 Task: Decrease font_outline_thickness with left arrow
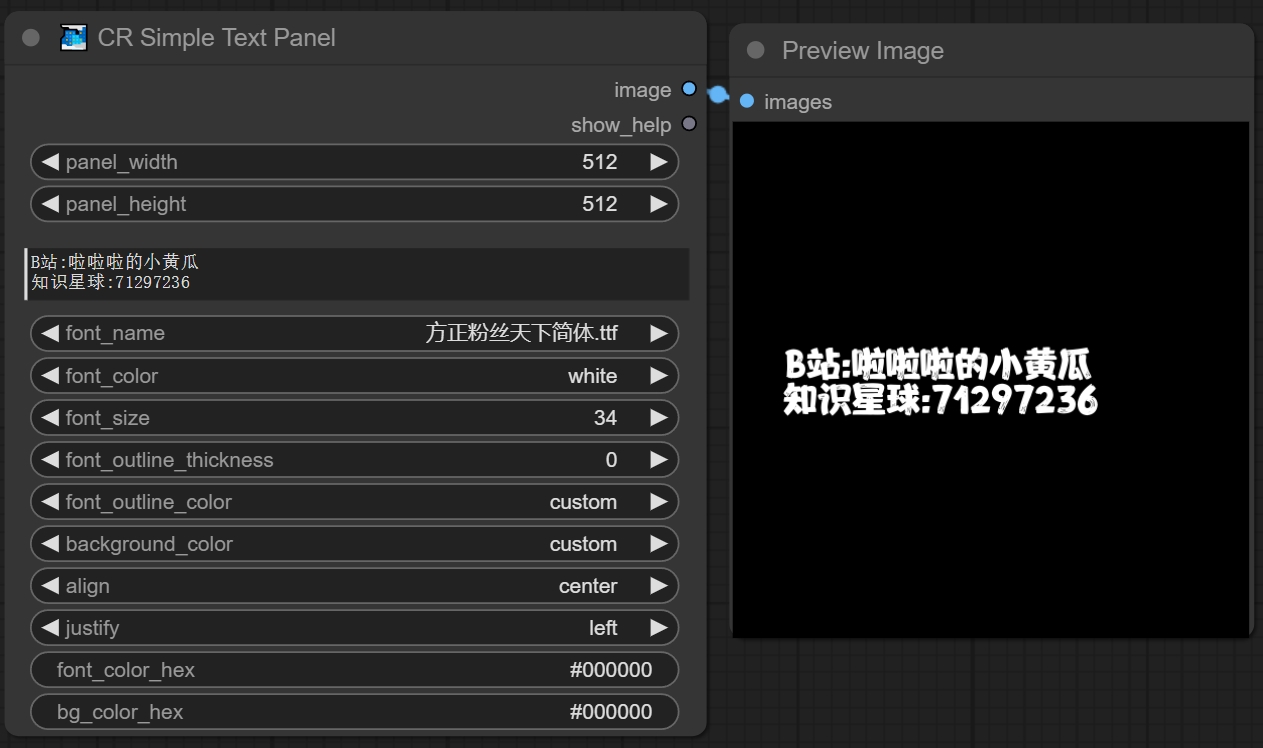coord(50,460)
